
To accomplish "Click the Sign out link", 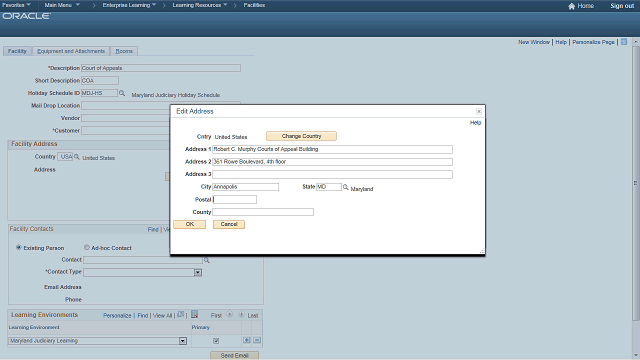I will coord(622,6).
